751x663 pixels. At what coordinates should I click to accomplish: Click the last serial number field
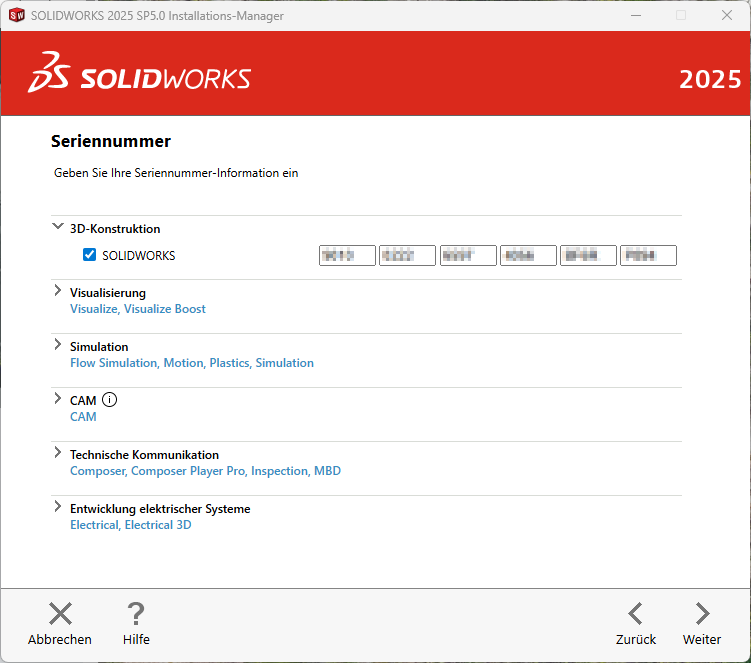(648, 256)
